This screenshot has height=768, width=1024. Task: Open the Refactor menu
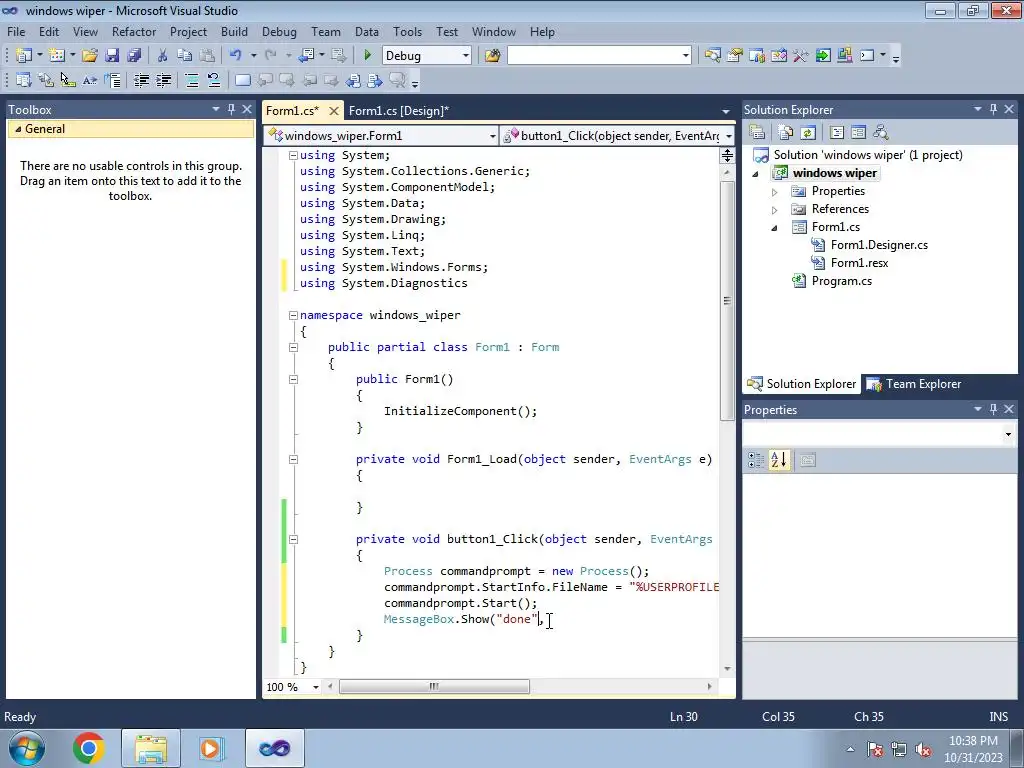pos(134,31)
